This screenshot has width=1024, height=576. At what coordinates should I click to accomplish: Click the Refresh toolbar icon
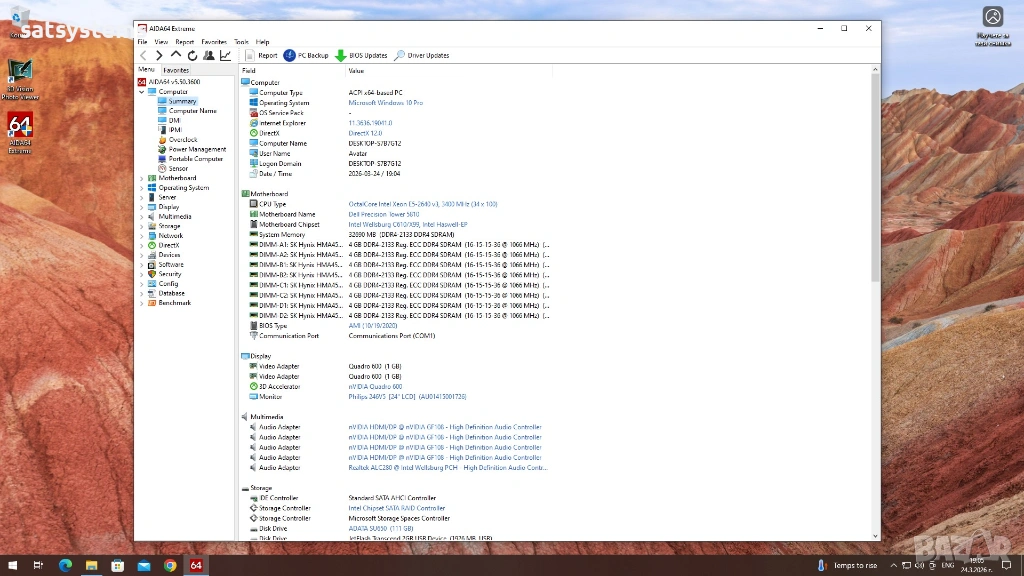[192, 56]
